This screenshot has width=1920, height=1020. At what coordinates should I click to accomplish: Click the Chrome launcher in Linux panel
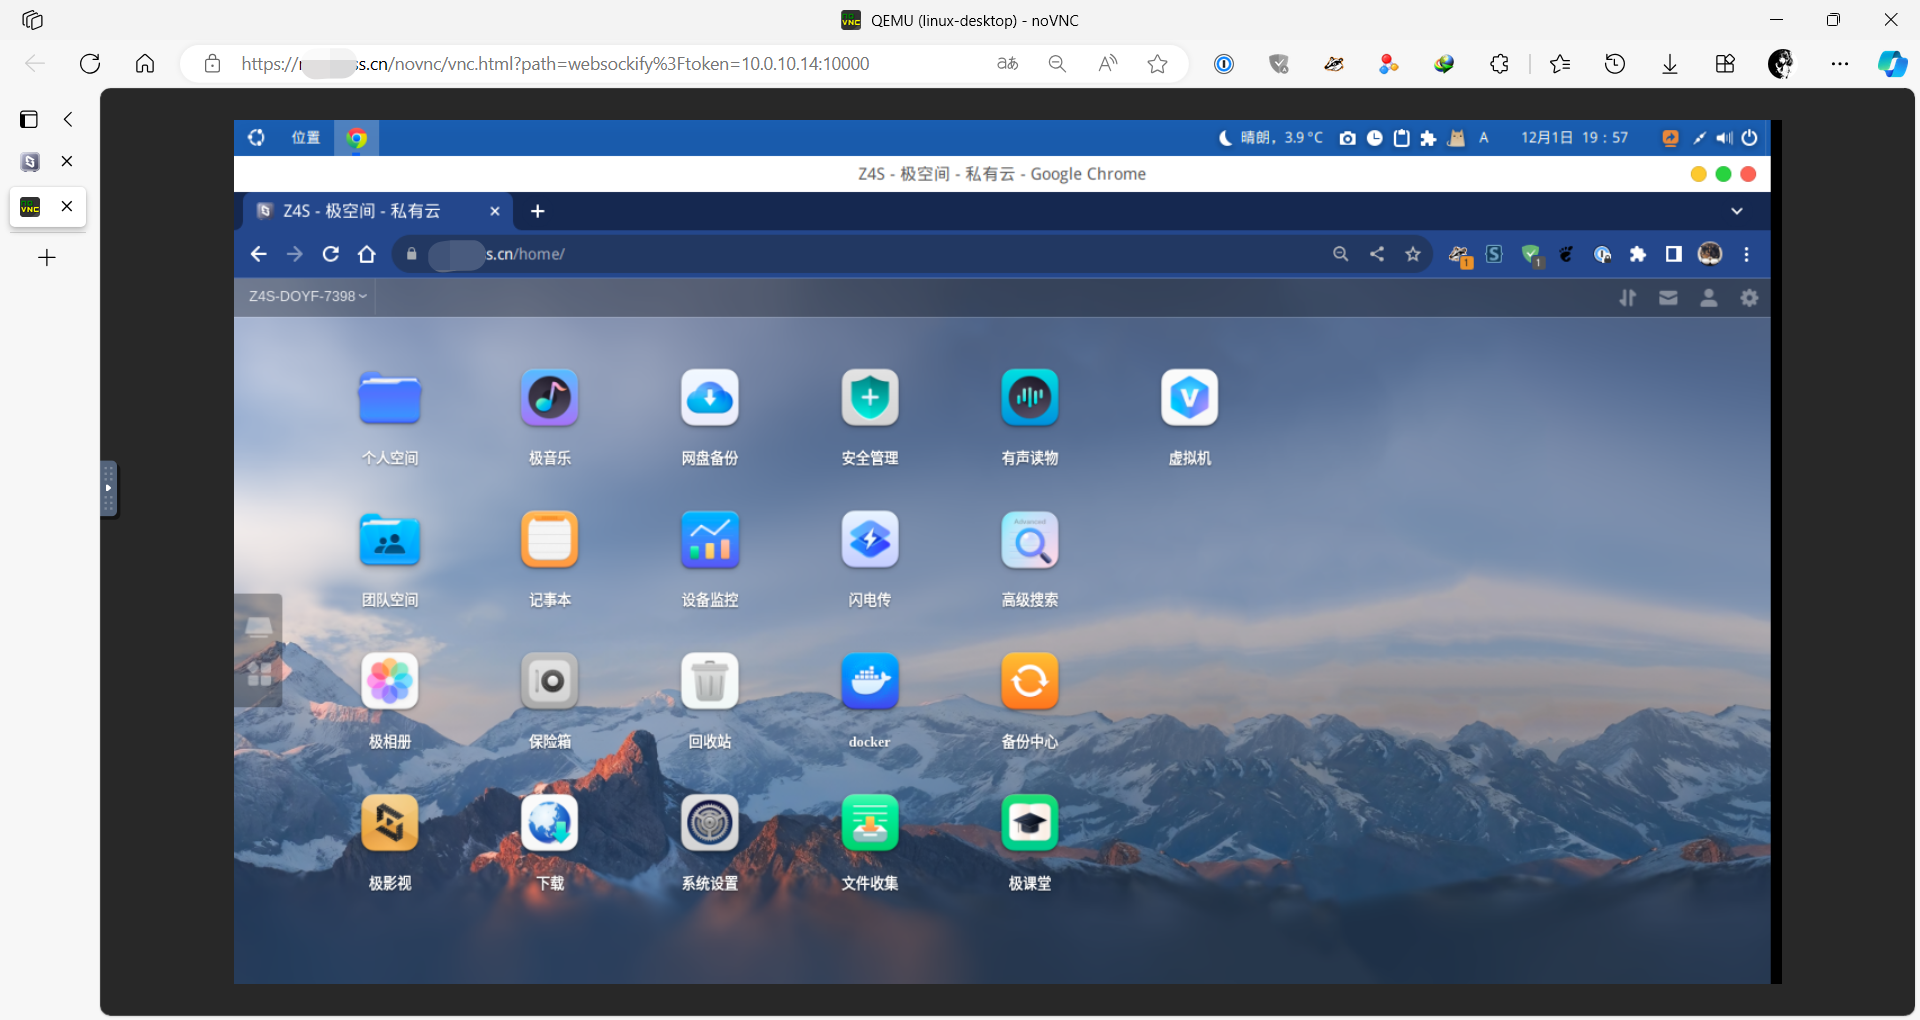tap(357, 138)
